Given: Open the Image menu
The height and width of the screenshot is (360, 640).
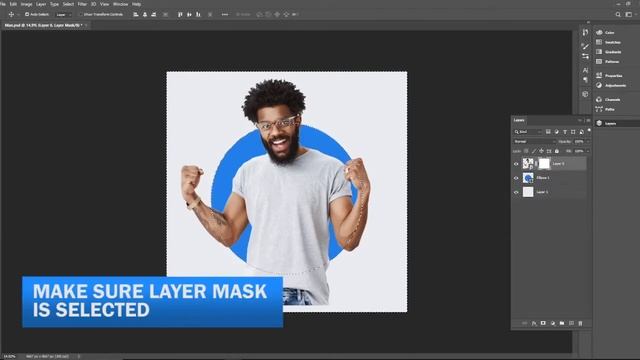Looking at the screenshot, I should click(x=26, y=4).
